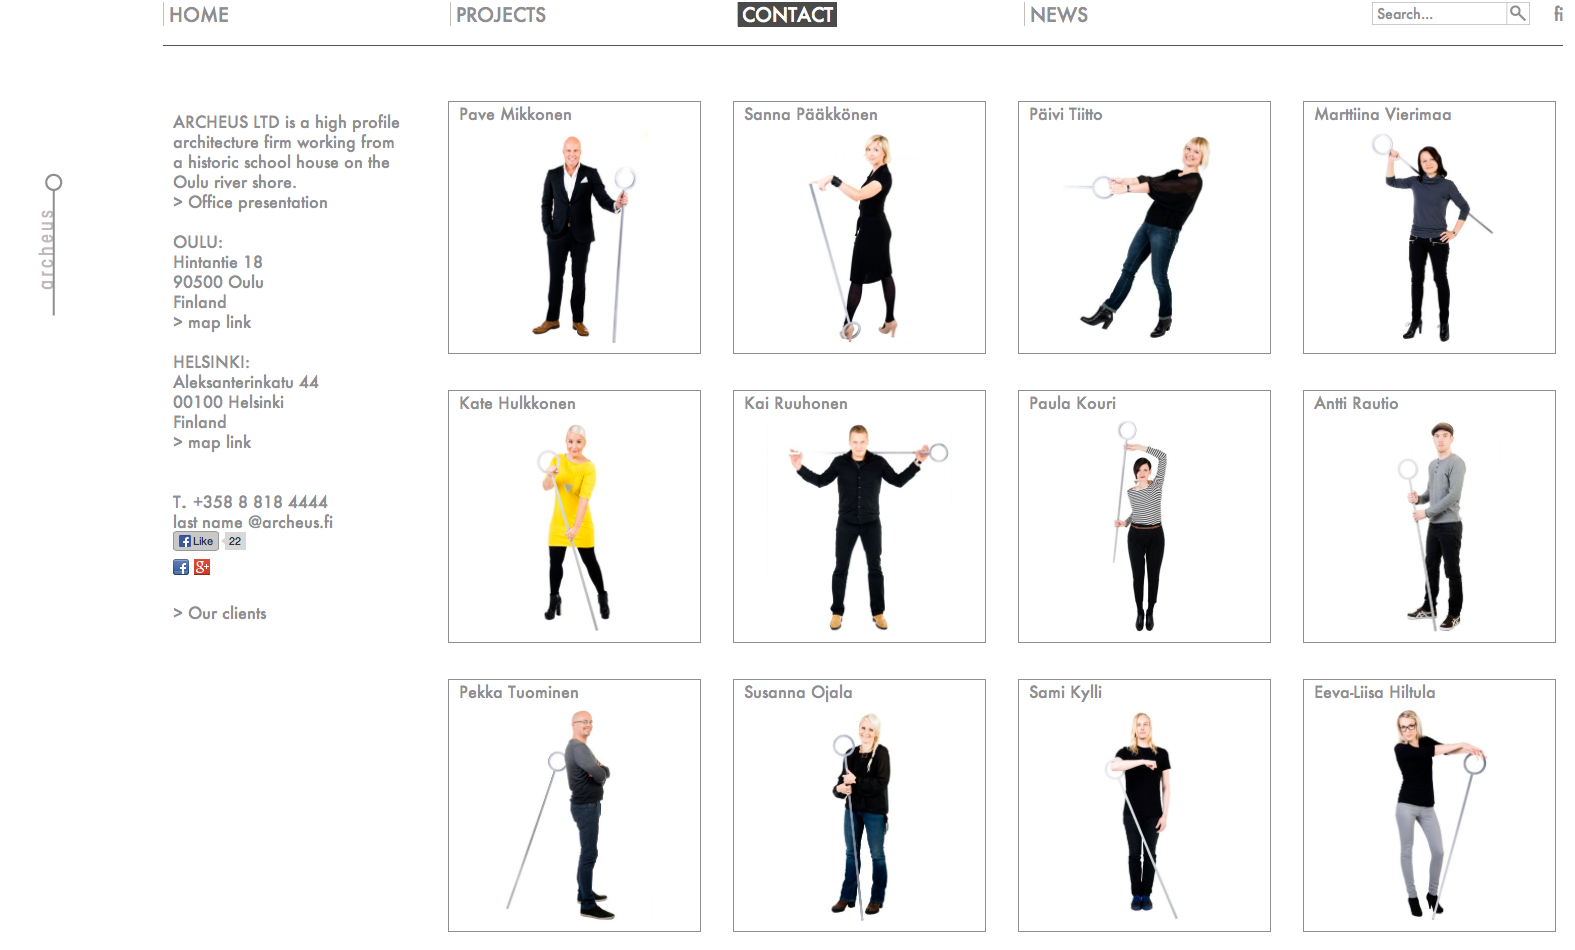This screenshot has height=950, width=1575.
Task: Click the Facebook Like button
Action: click(x=196, y=541)
